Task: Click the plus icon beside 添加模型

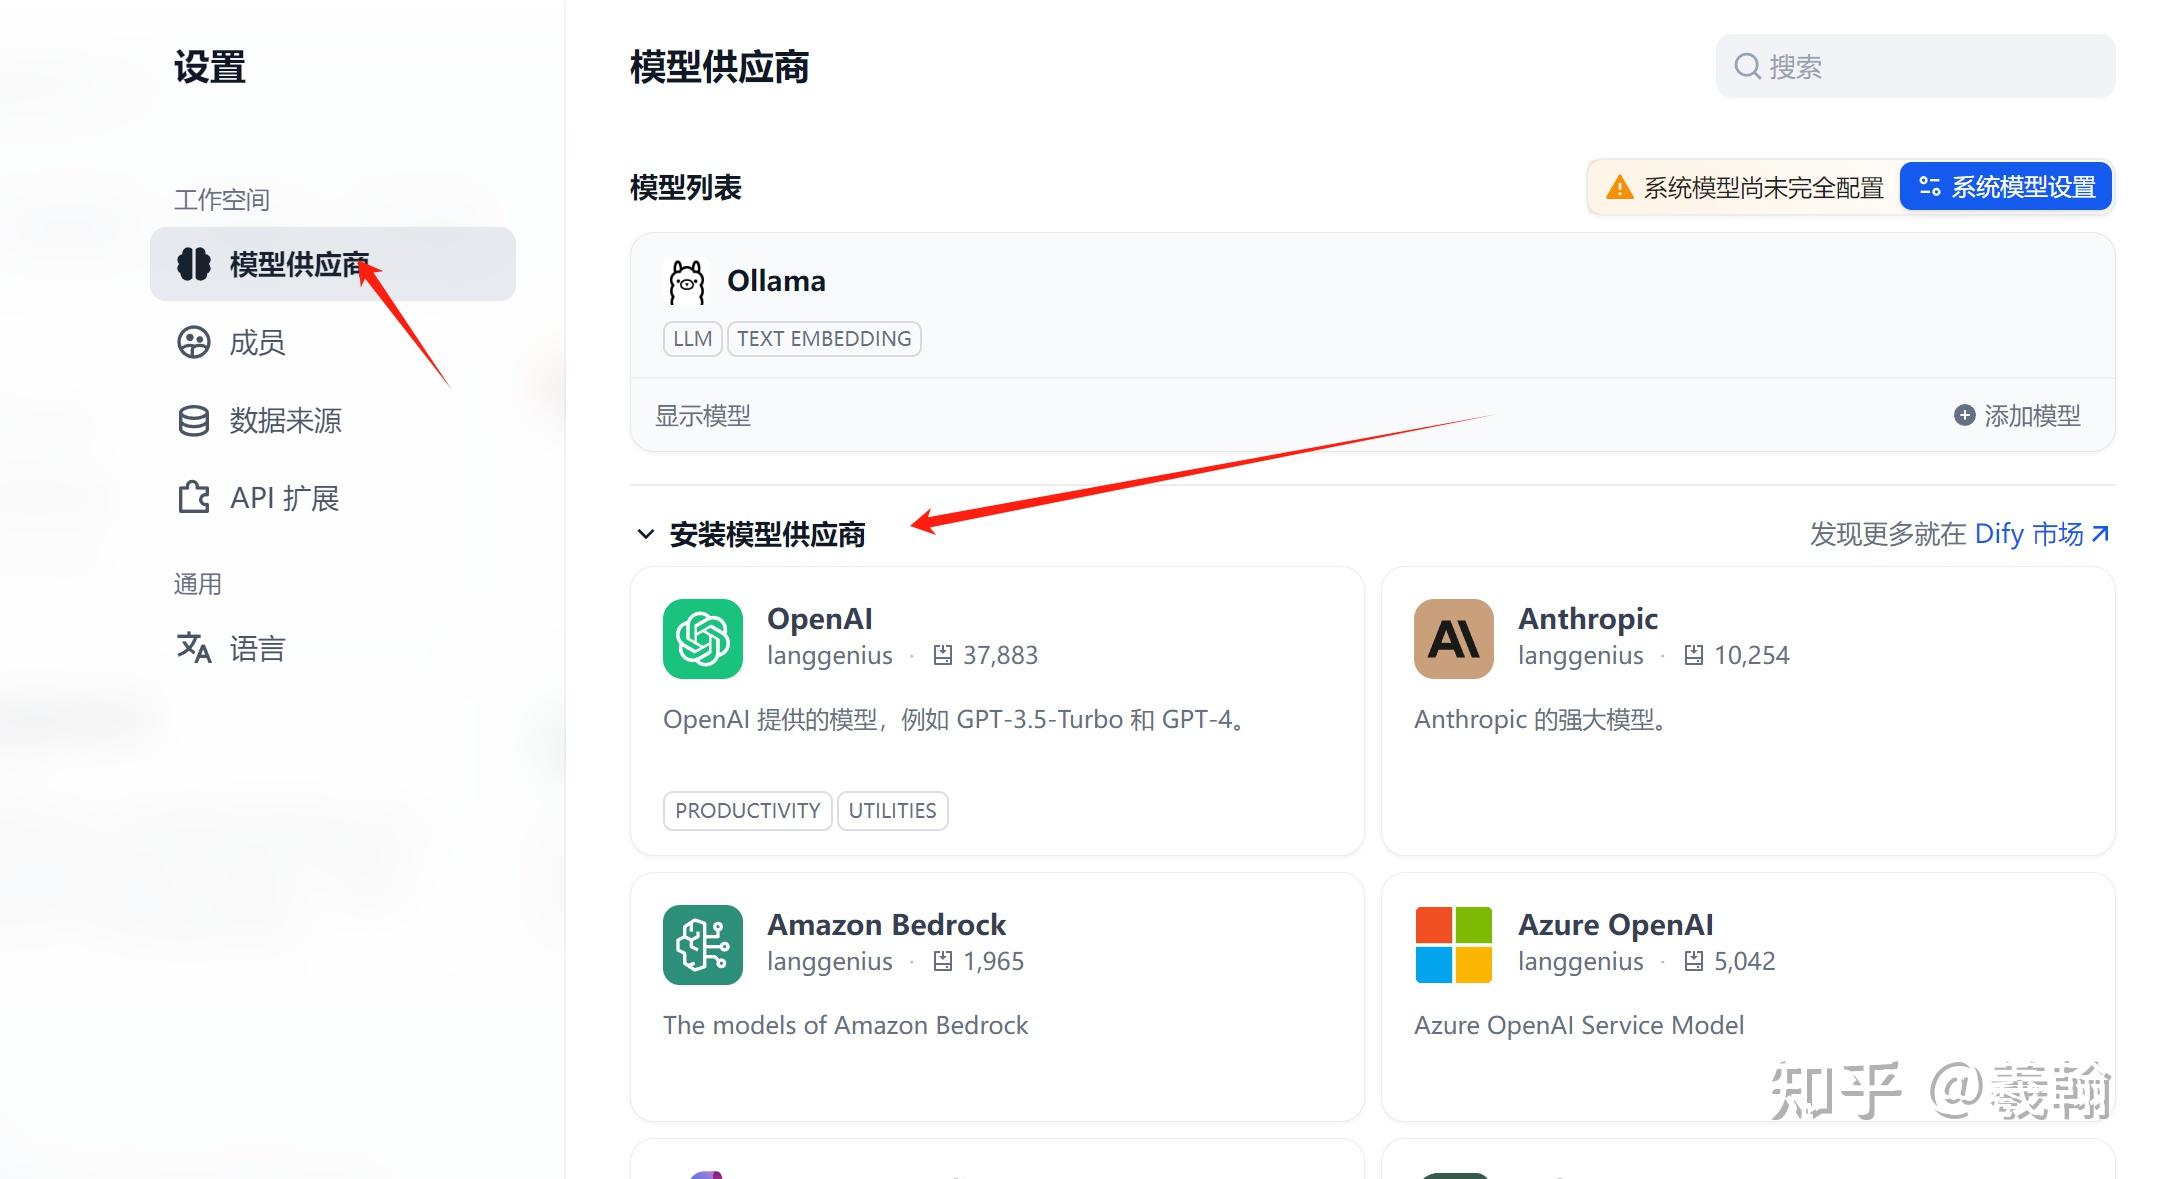Action: pyautogui.click(x=1964, y=415)
